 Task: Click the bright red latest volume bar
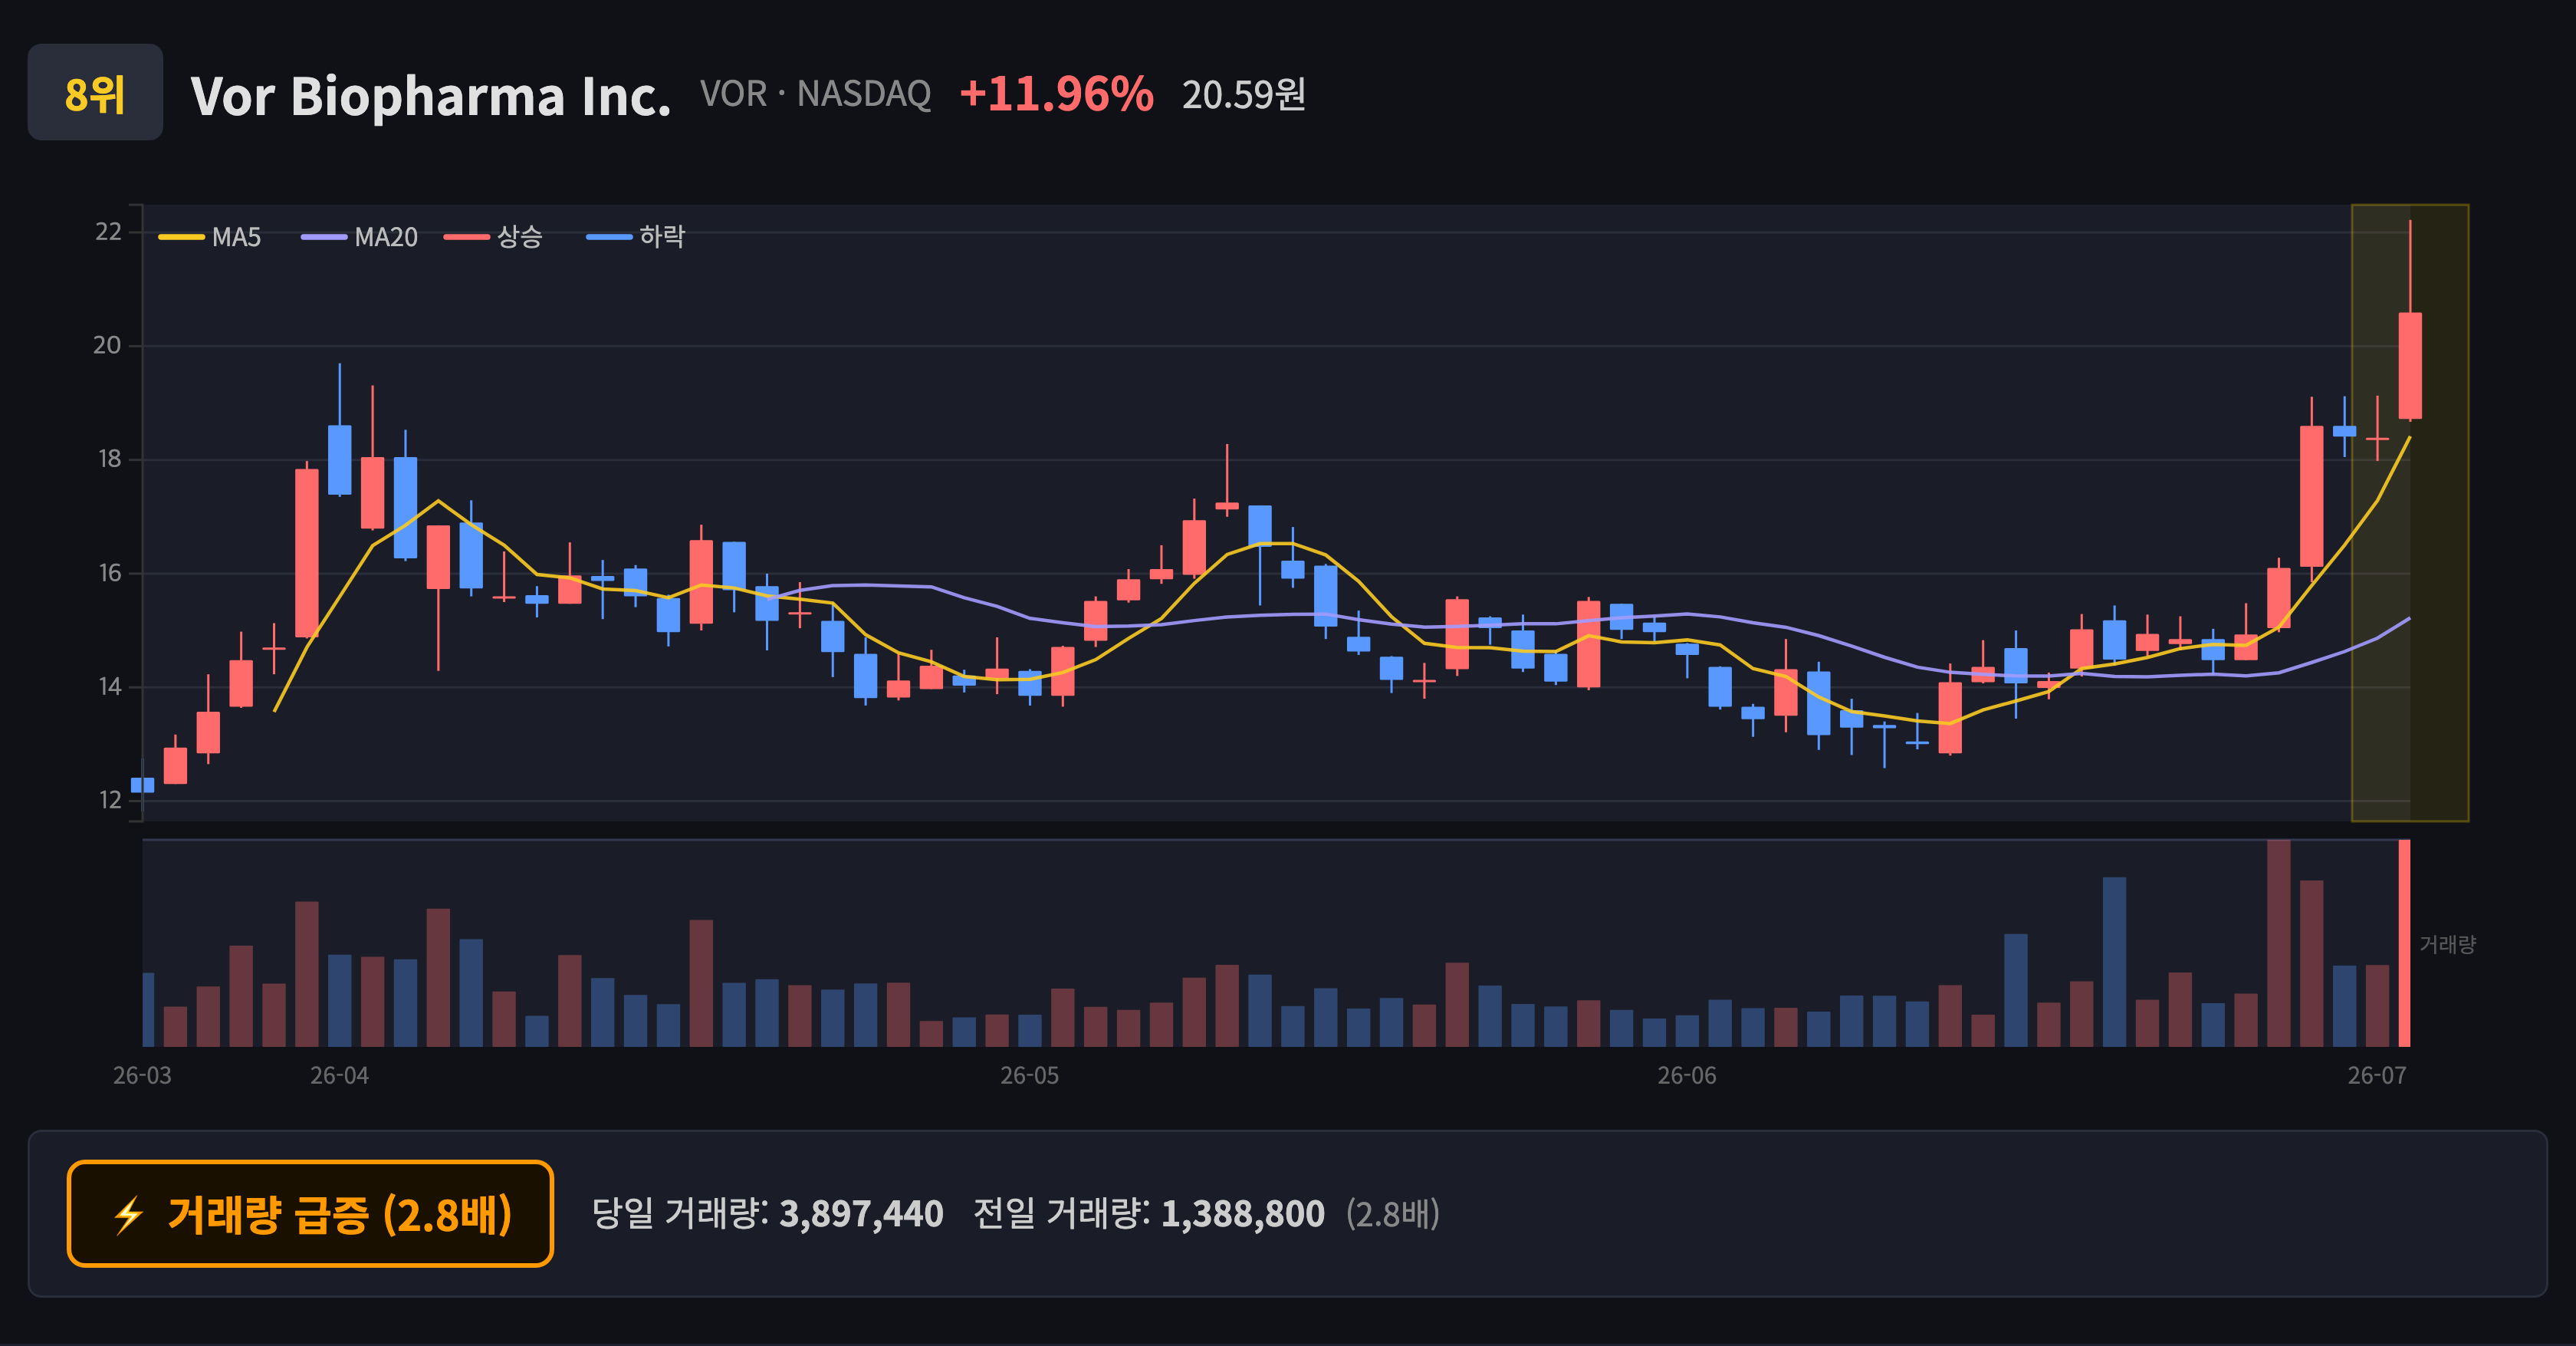pyautogui.click(x=2404, y=943)
